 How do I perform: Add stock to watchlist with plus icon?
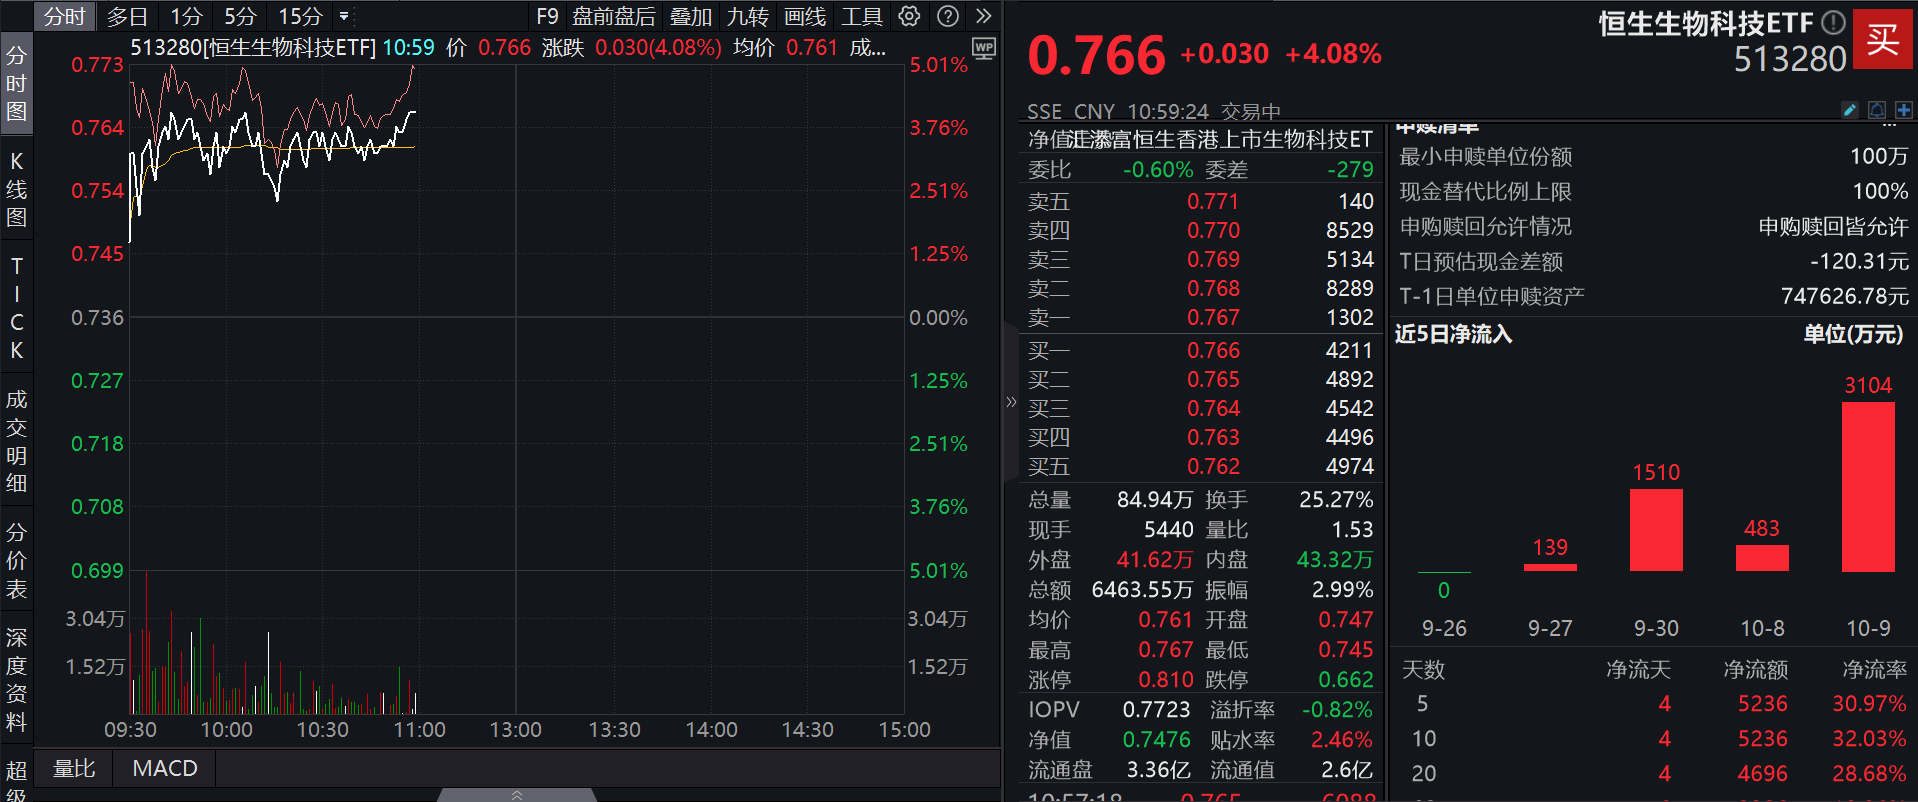1903,110
